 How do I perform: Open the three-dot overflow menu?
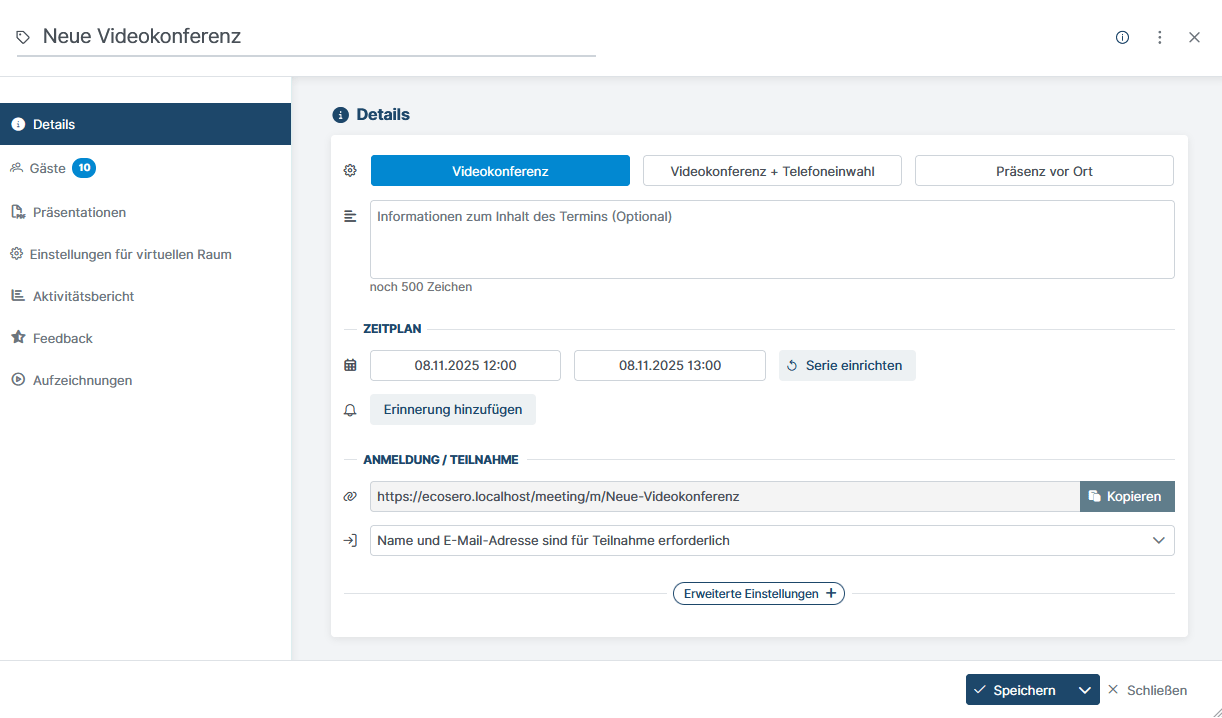pos(1159,36)
